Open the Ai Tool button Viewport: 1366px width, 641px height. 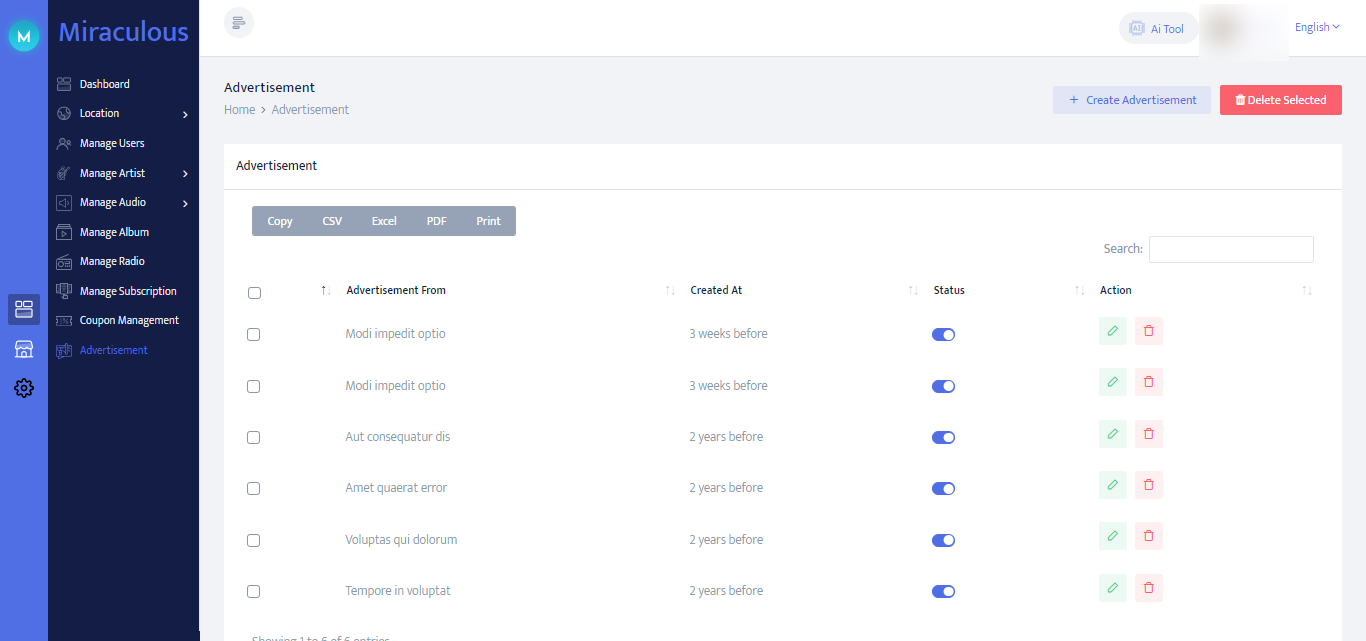(1157, 29)
